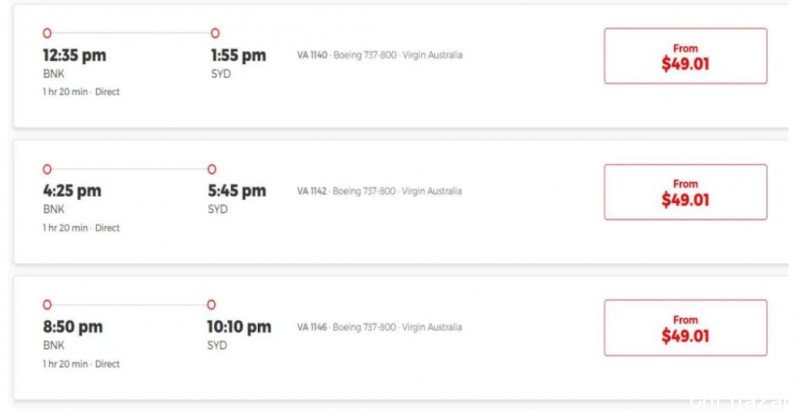Viewport: 800px width, 412px height.
Task: Click arrival circle marker above 5:45 pm
Action: [x=212, y=169]
